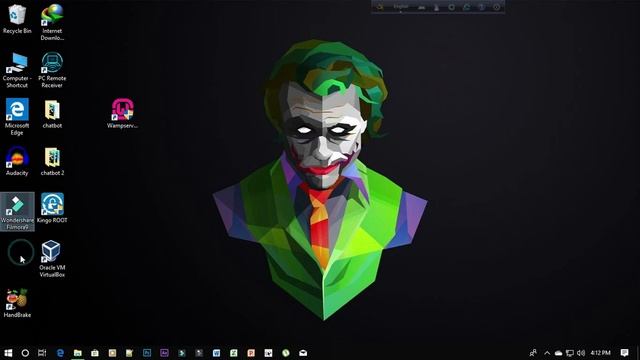
Task: Open the Action Center notifications icon
Action: (x=624, y=353)
